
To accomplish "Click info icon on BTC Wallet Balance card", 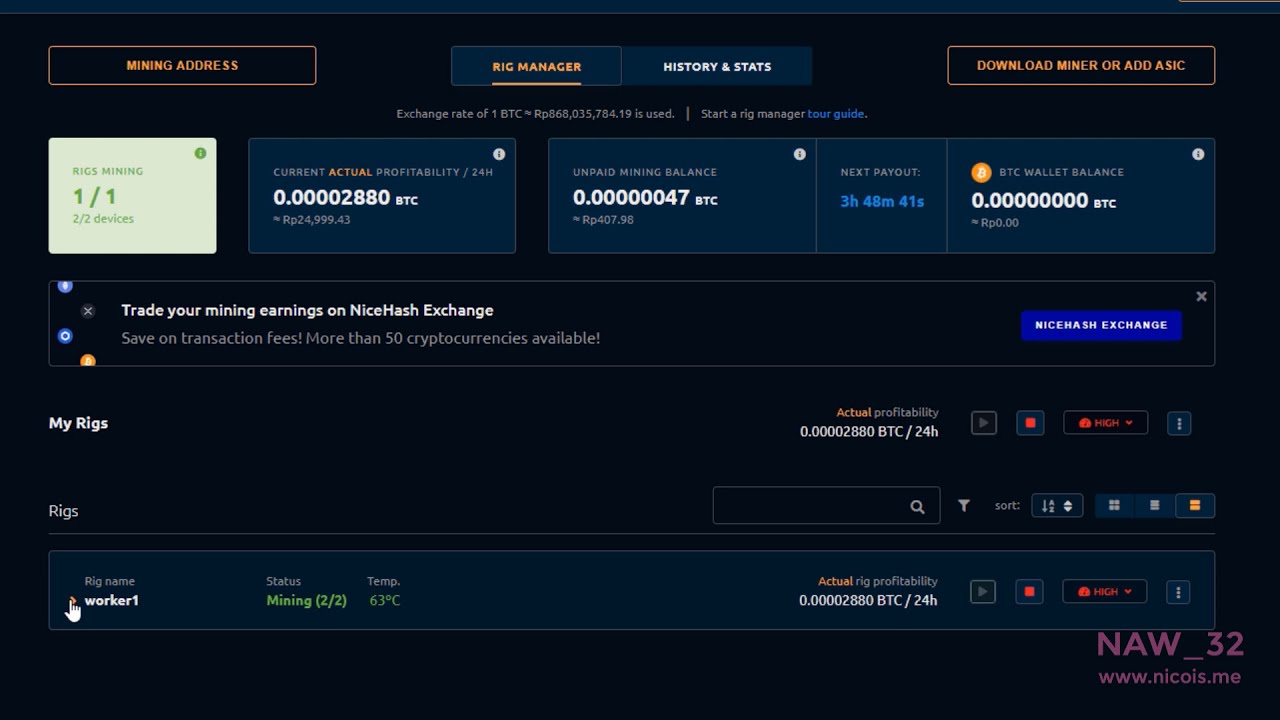I will pos(1198,154).
